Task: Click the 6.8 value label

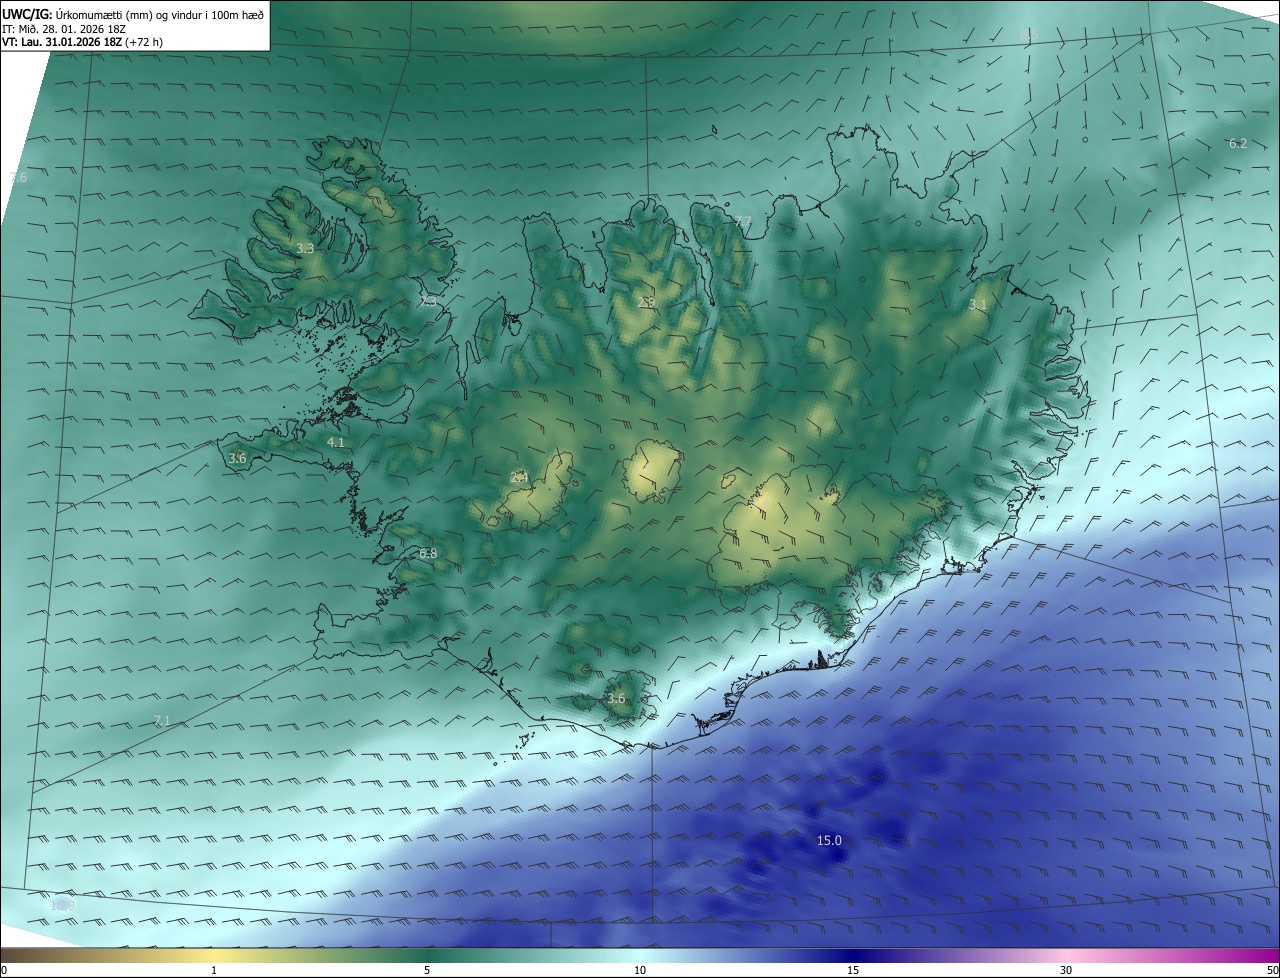Action: [x=428, y=553]
